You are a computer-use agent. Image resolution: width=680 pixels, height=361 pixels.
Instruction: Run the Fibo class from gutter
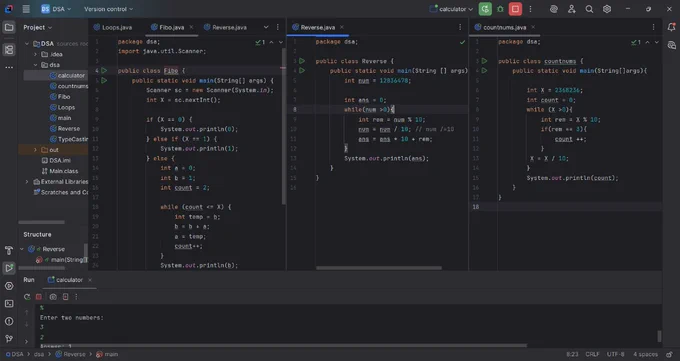(104, 70)
